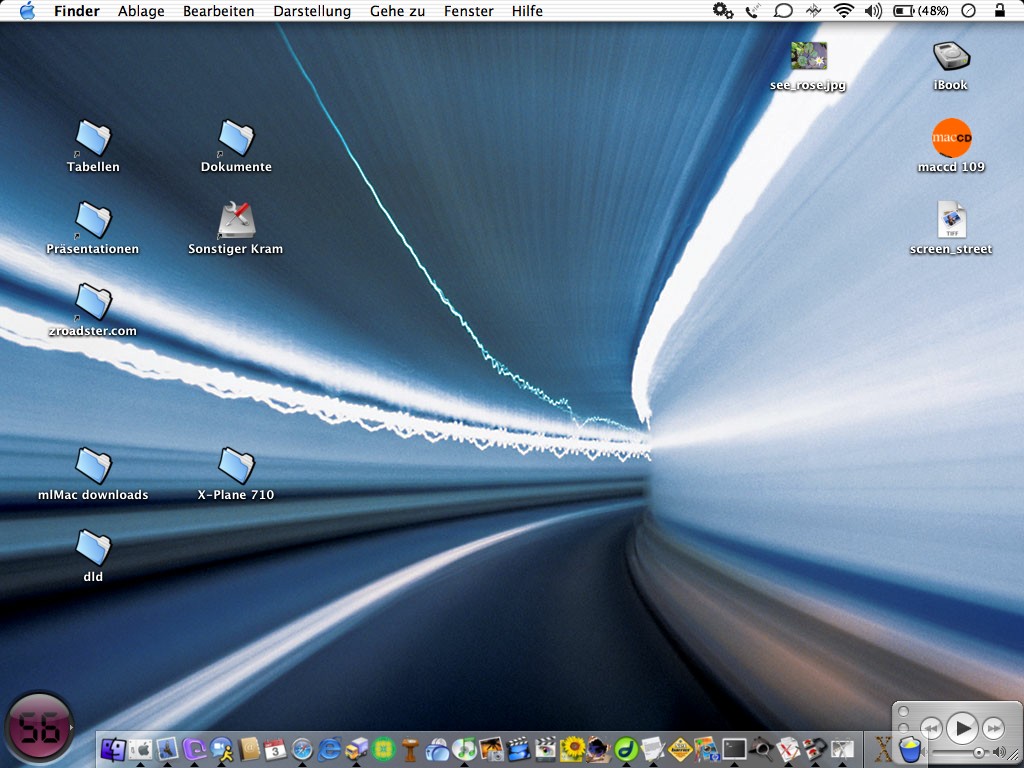1024x768 pixels.
Task: Click the Bluetooth status menu icon
Action: (x=814, y=11)
